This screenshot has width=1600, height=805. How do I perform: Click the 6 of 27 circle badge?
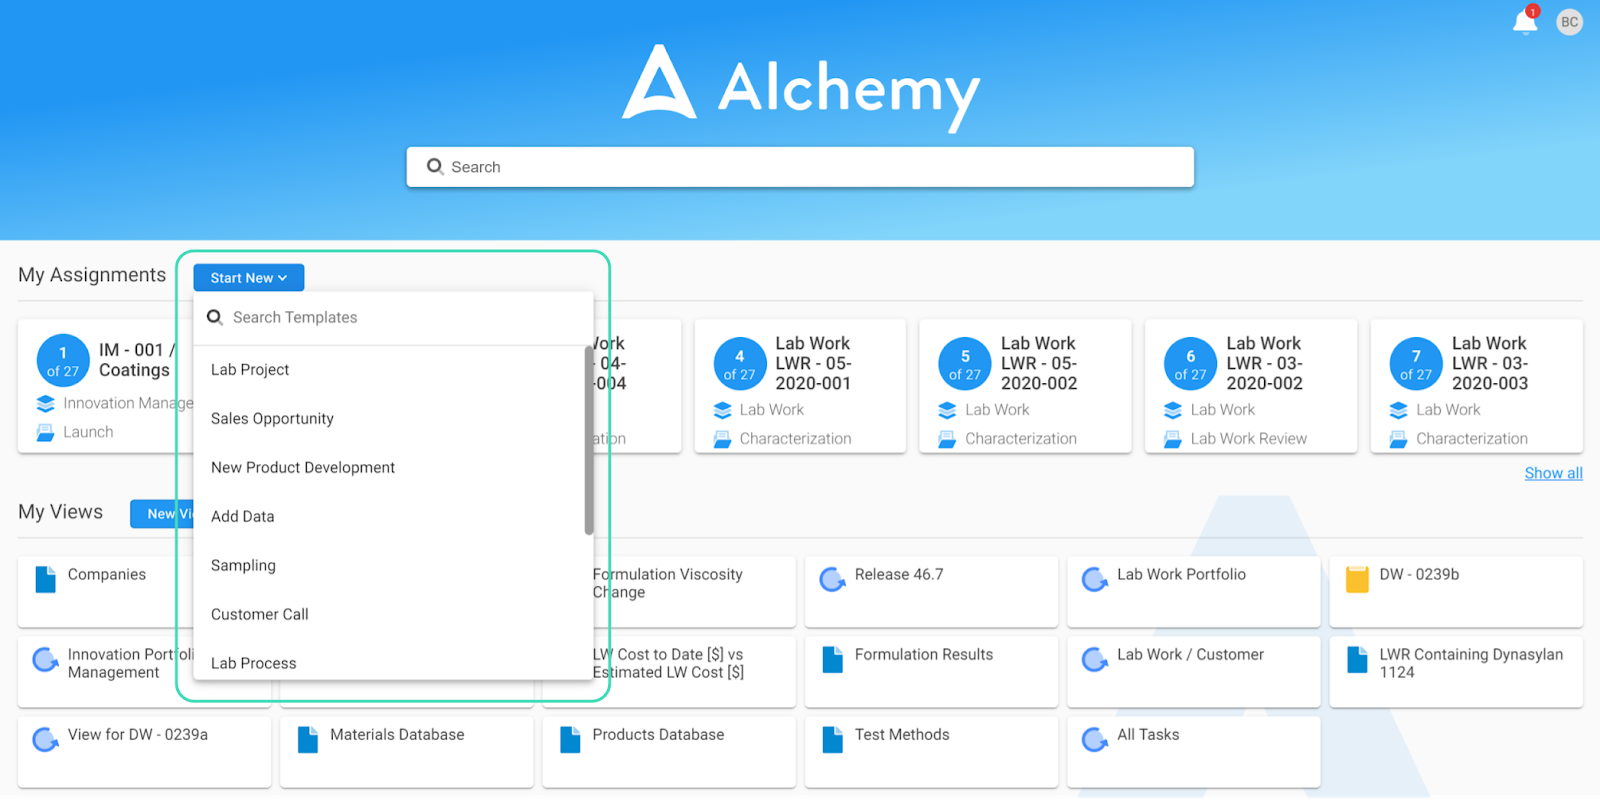tap(1190, 364)
